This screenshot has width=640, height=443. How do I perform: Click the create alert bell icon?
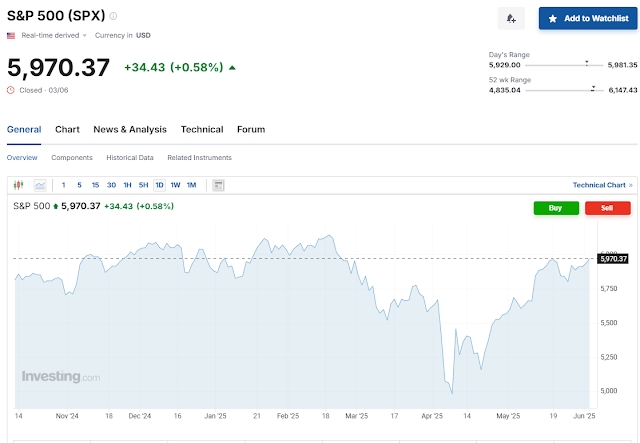[x=511, y=18]
